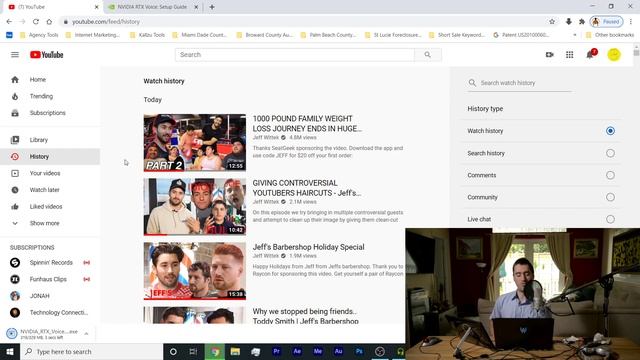Open the 10:42 haircuts video thumbnail
This screenshot has height=360, width=640.
coord(195,207)
